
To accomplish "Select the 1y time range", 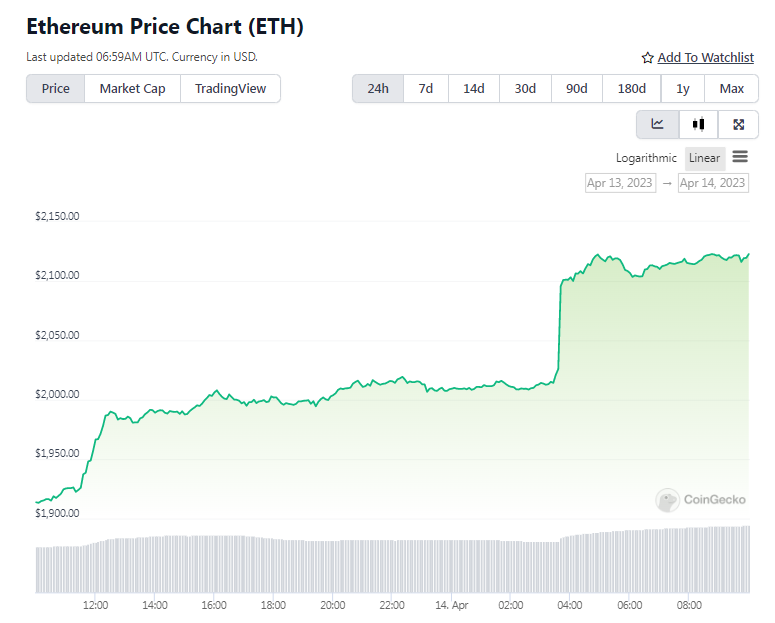I will pyautogui.click(x=683, y=89).
